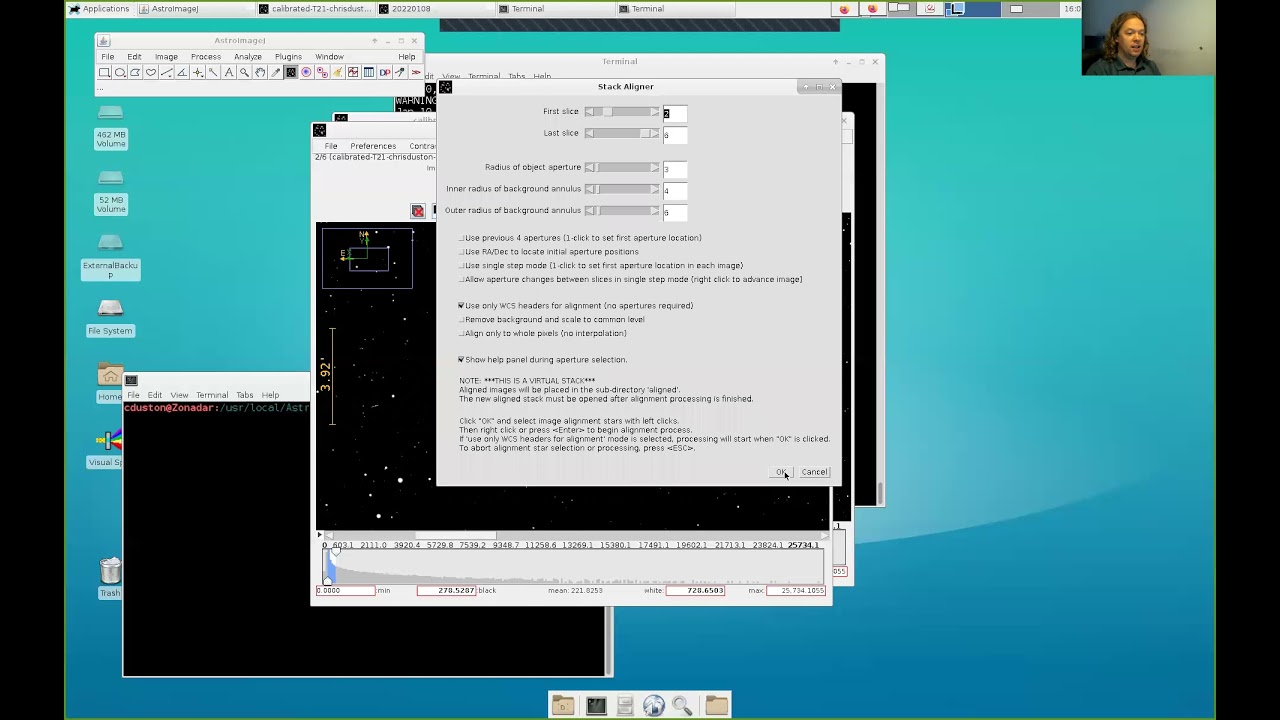1280x720 pixels.
Task: Click the Astronomy tool icon in toolbar
Action: [291, 72]
